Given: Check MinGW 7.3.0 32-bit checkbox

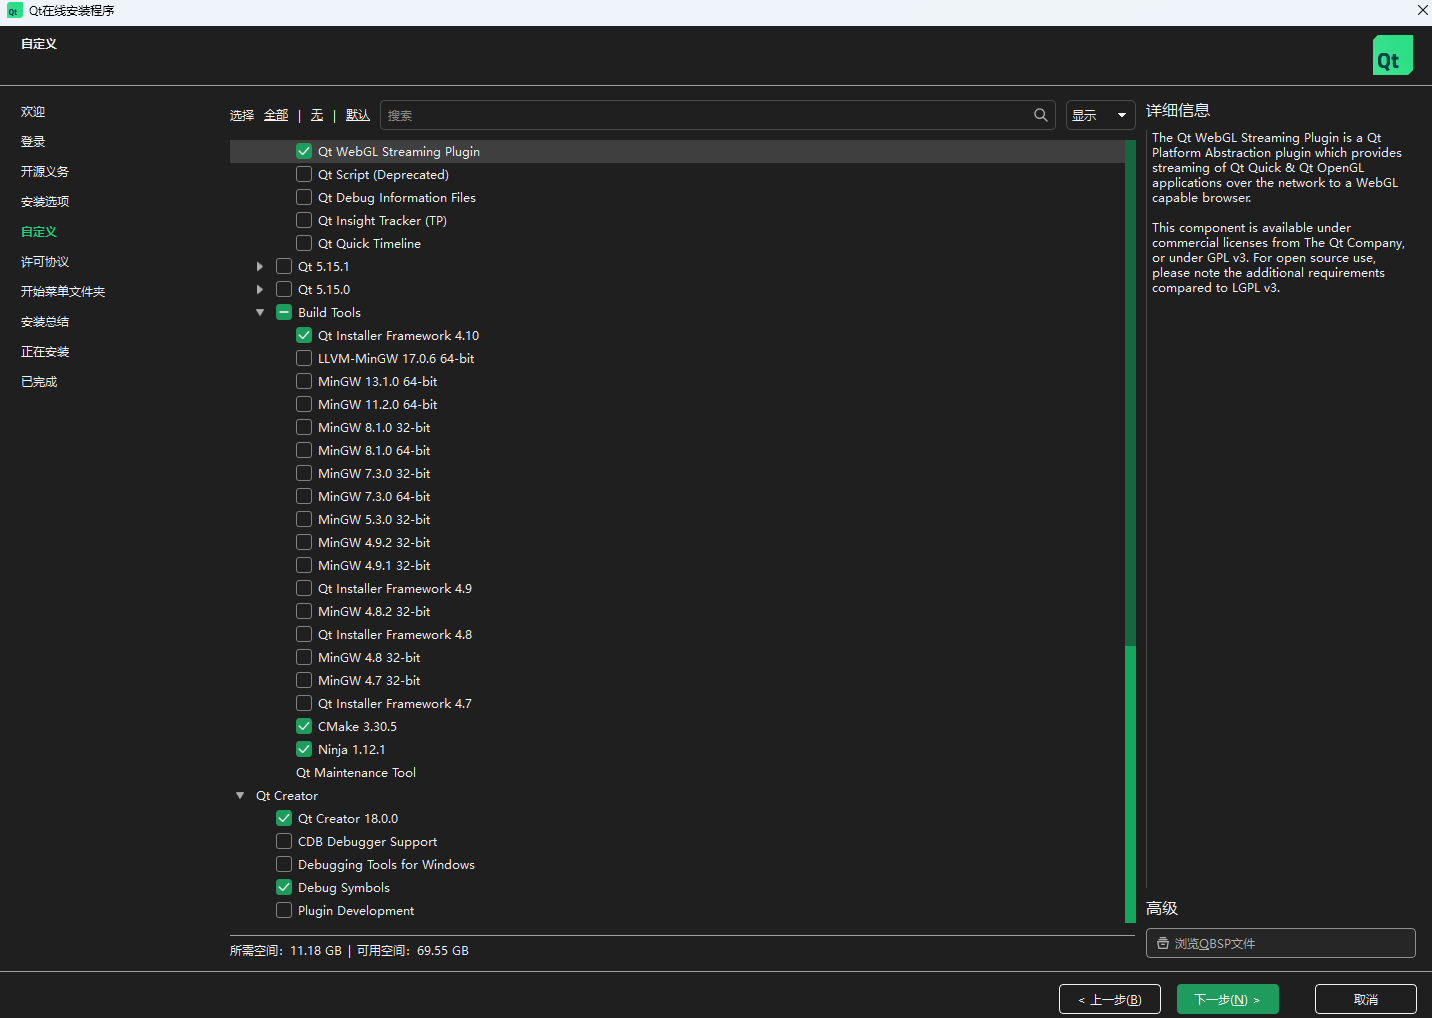Looking at the screenshot, I should tap(304, 473).
